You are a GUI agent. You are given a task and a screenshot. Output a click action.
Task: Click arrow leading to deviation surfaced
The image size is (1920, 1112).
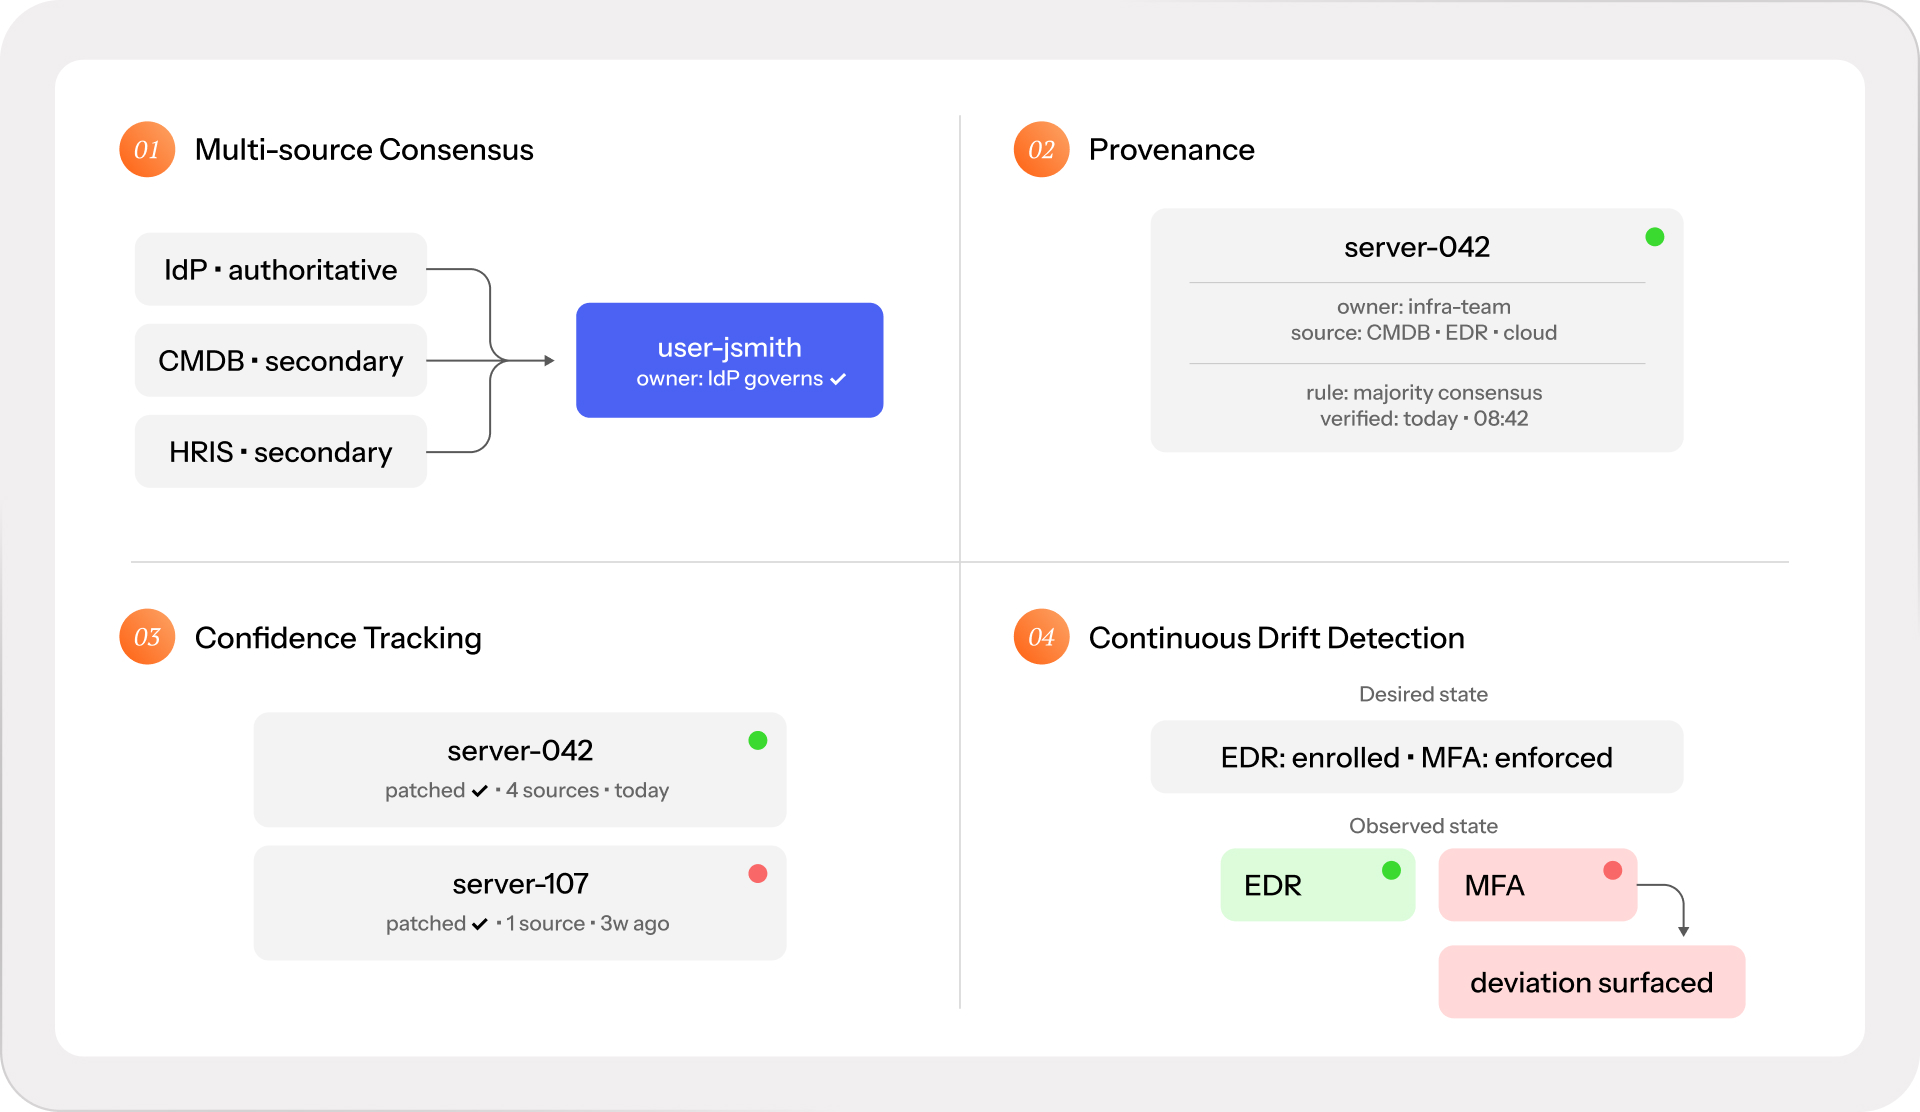[1684, 929]
